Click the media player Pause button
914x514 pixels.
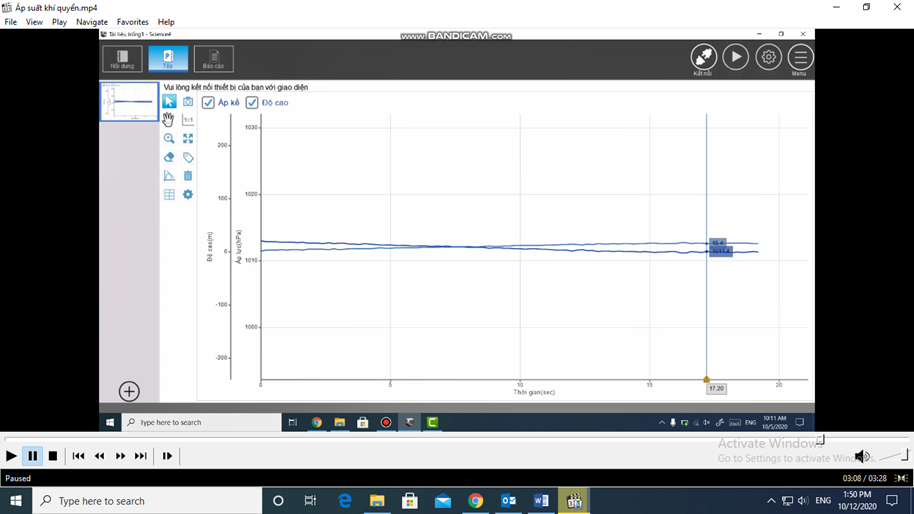33,456
